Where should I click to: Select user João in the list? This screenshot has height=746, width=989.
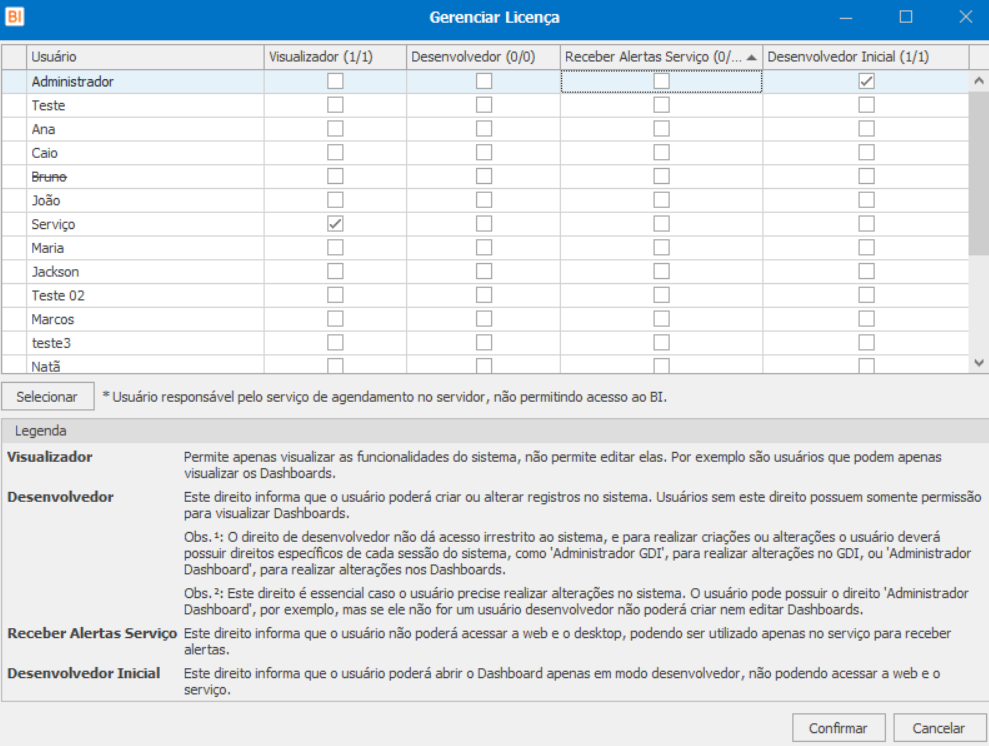(x=46, y=201)
